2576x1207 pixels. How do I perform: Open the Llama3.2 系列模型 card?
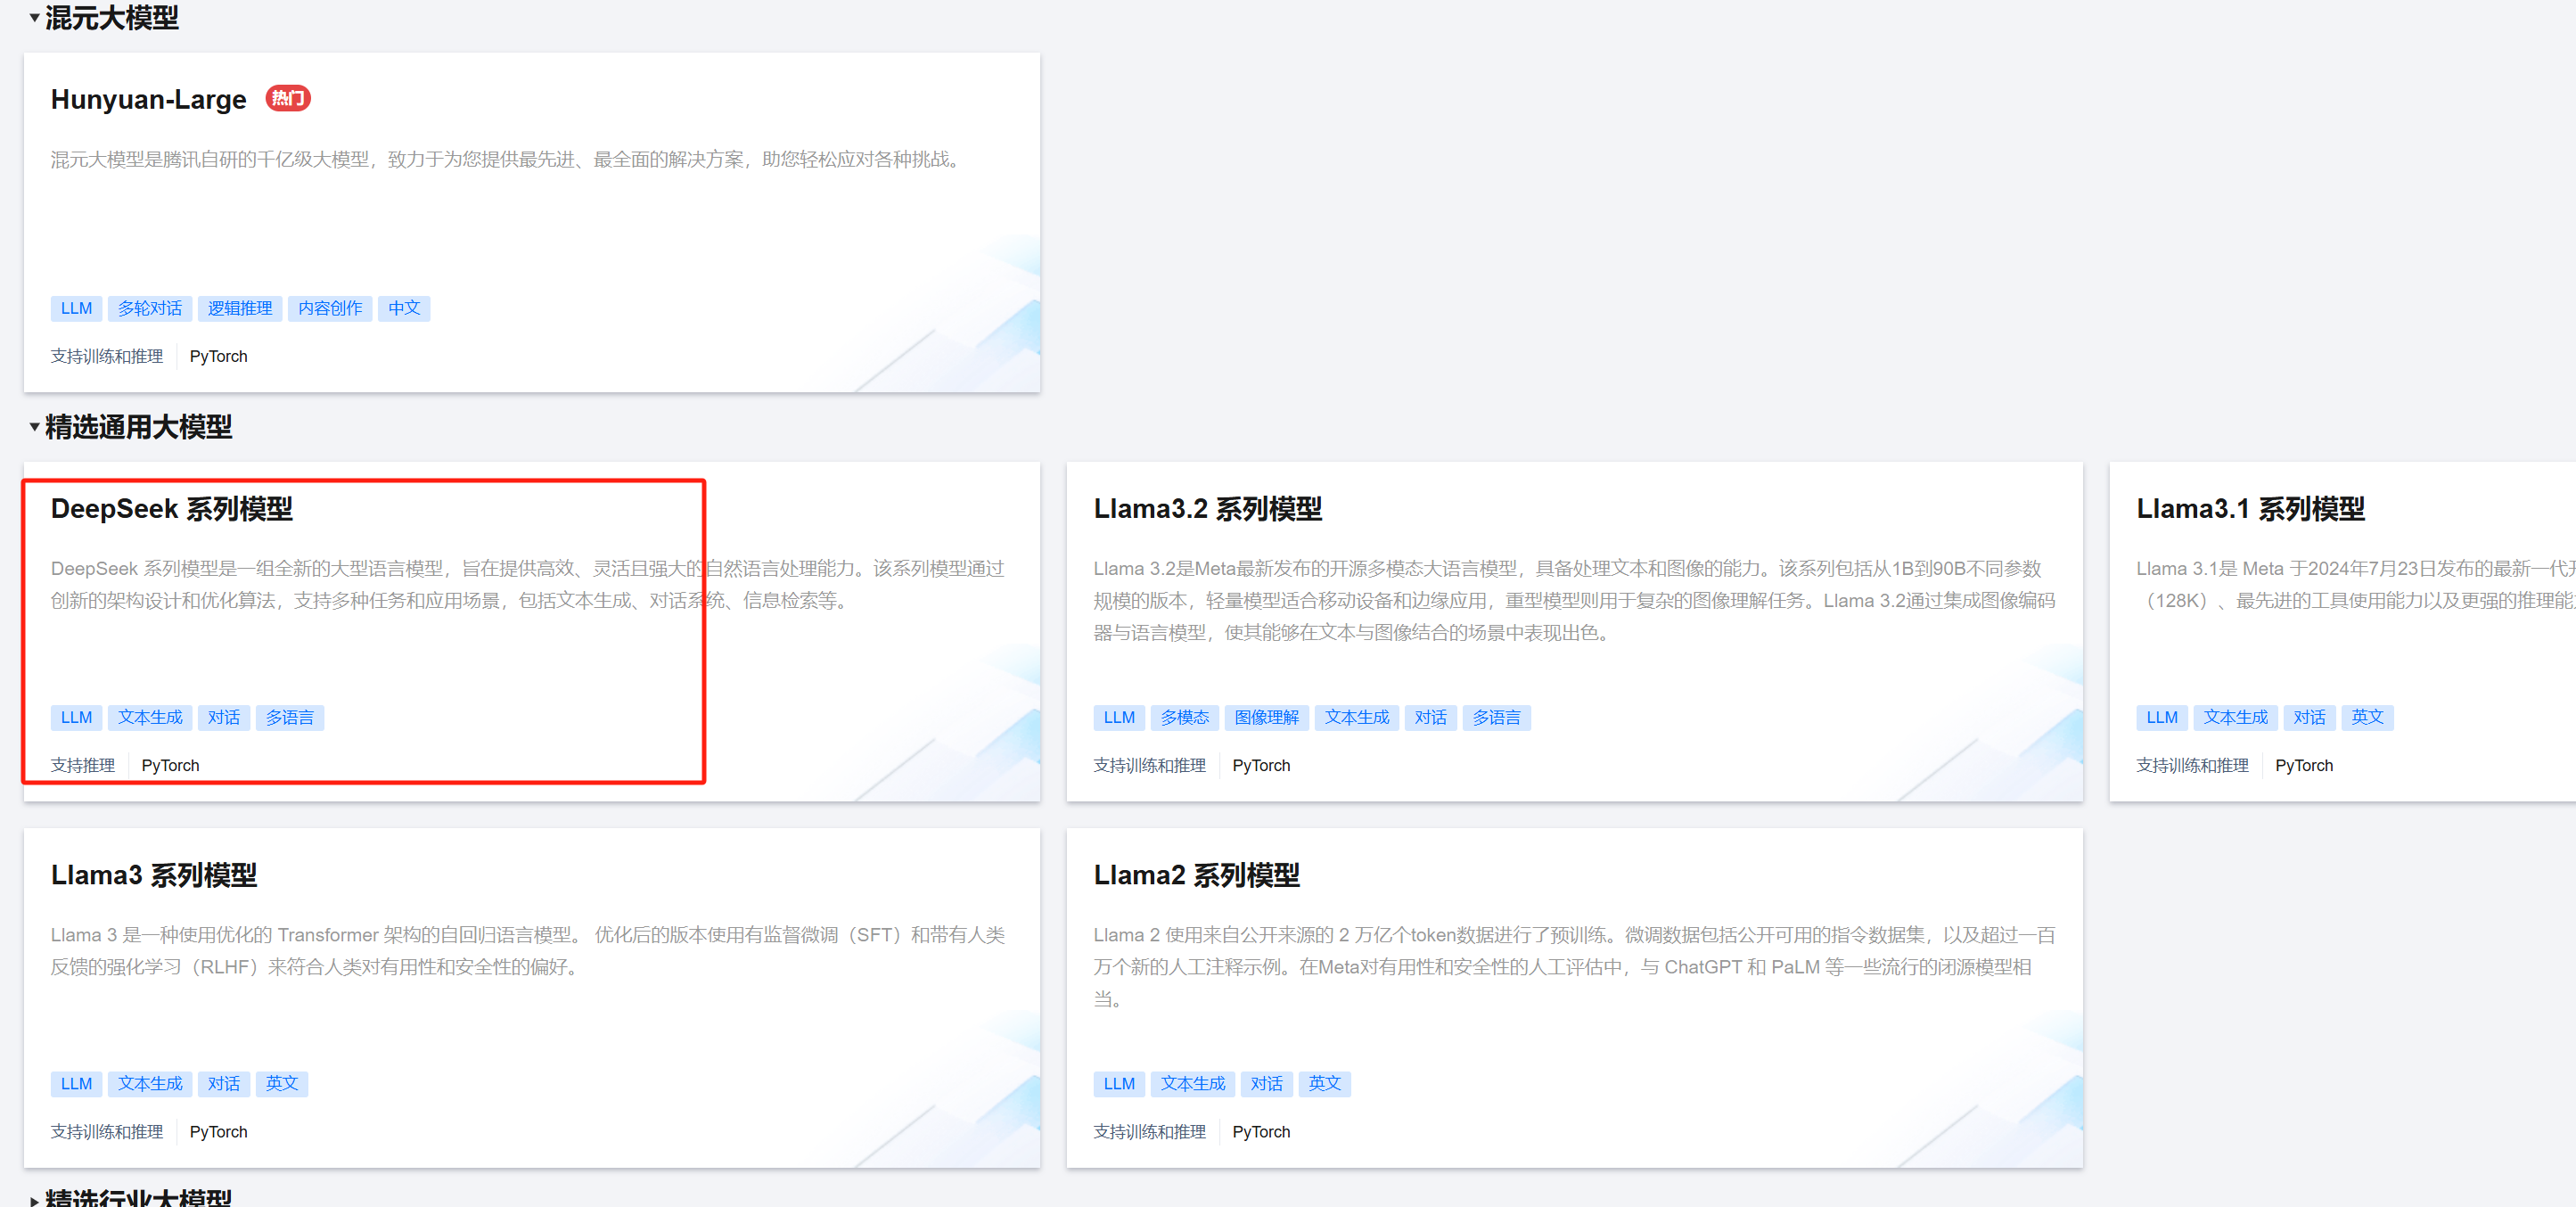click(x=1207, y=509)
